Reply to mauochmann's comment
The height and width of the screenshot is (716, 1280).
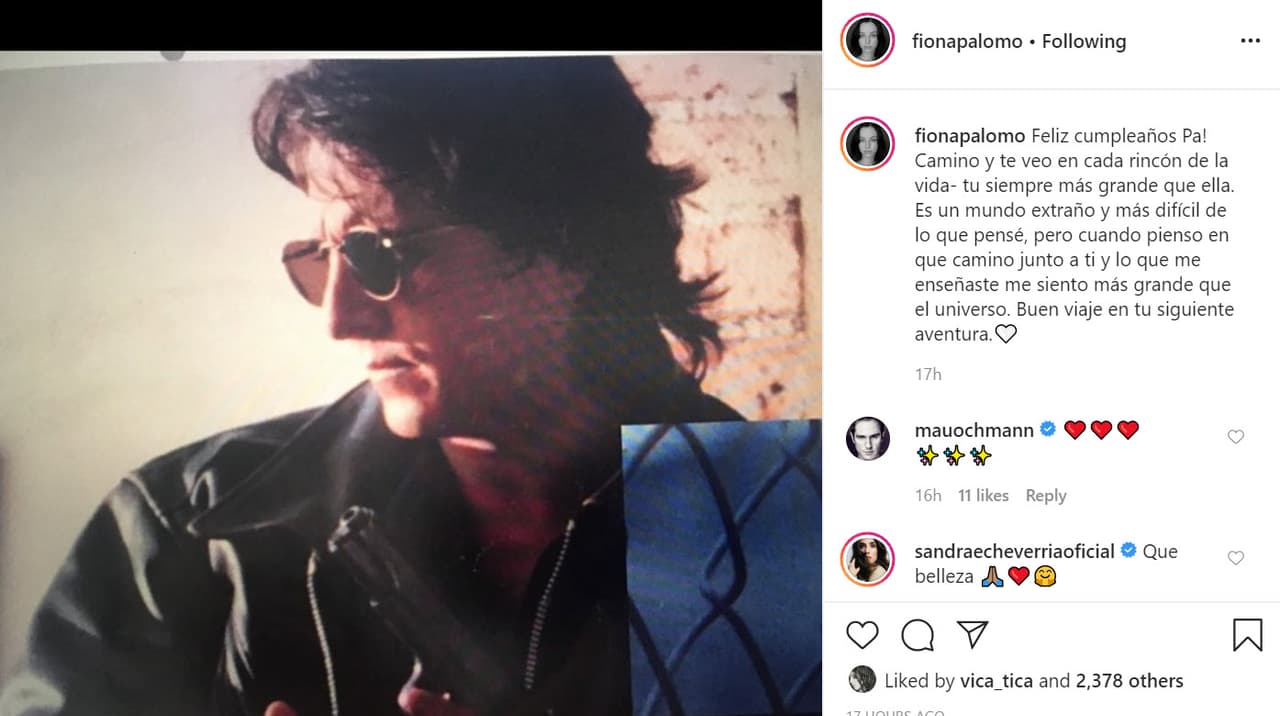tap(1045, 495)
